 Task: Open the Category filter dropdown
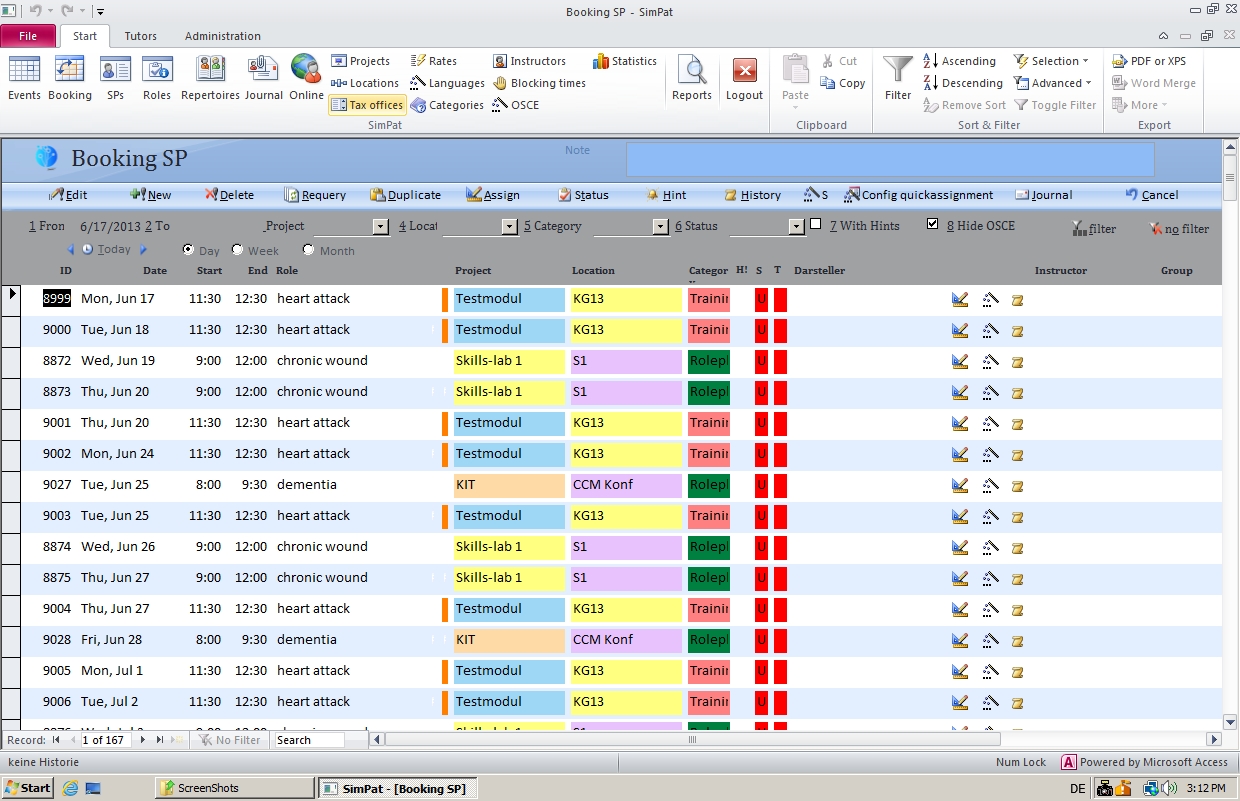tap(660, 227)
